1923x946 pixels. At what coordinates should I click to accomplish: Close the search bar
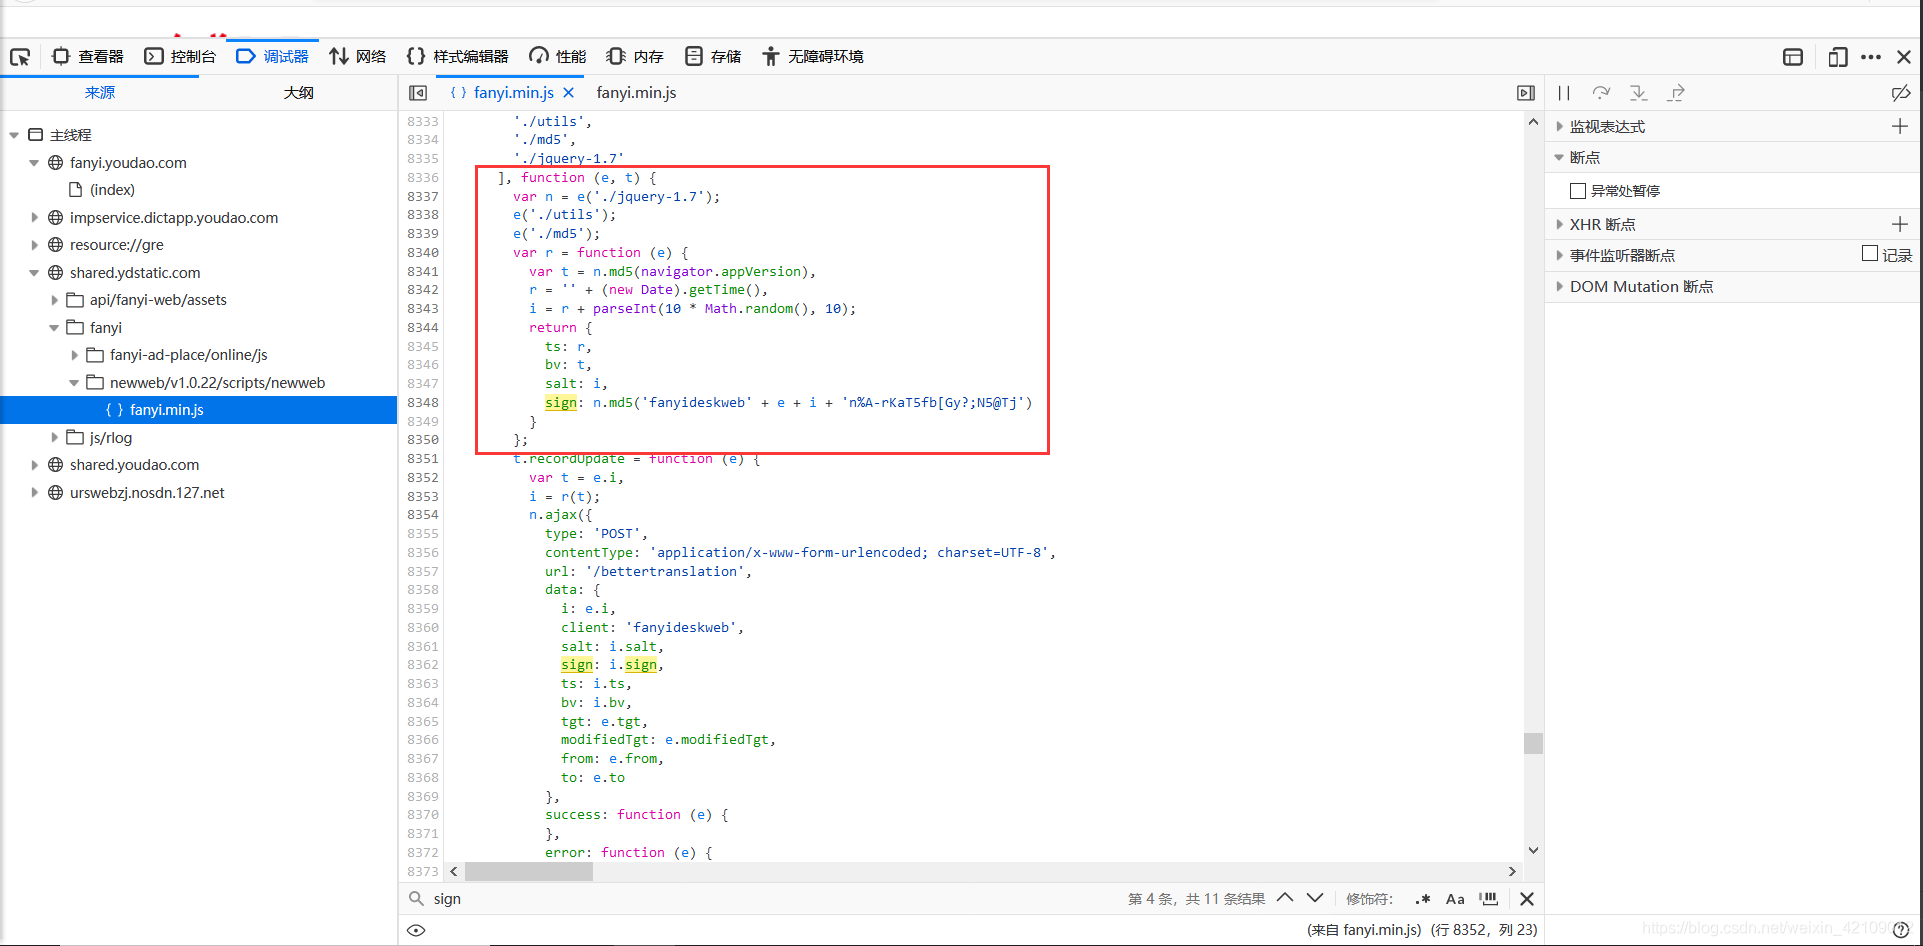point(1527,899)
